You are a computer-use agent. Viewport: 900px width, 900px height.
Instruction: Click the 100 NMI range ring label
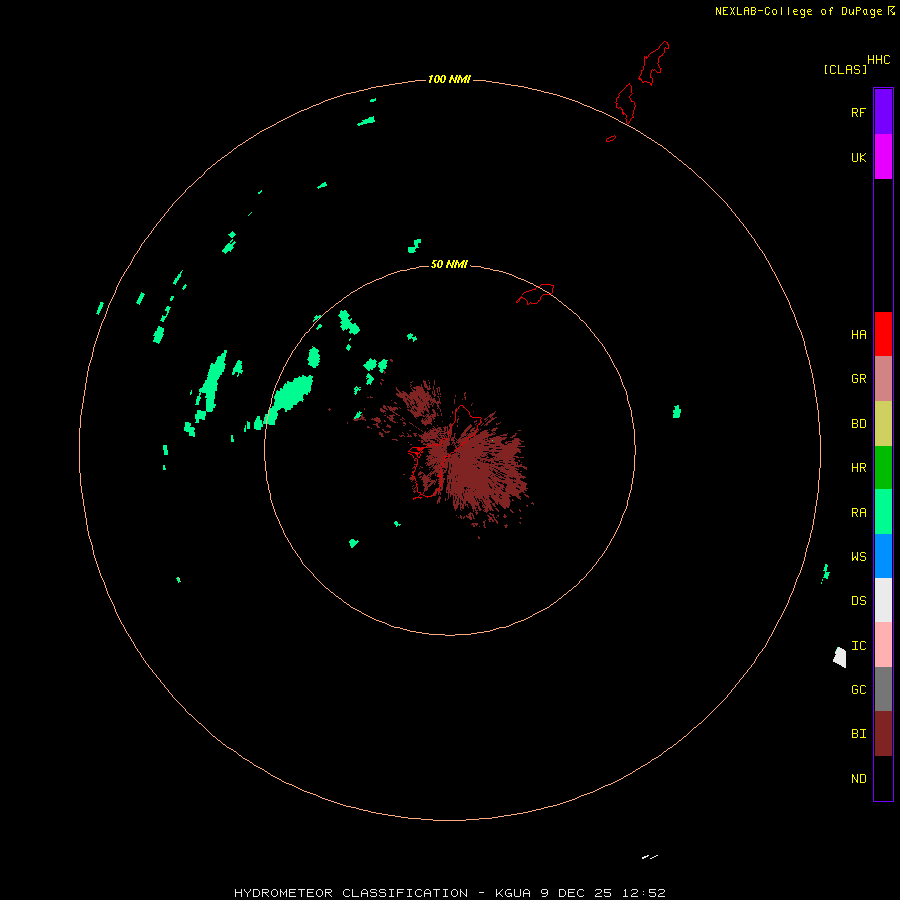click(x=449, y=79)
